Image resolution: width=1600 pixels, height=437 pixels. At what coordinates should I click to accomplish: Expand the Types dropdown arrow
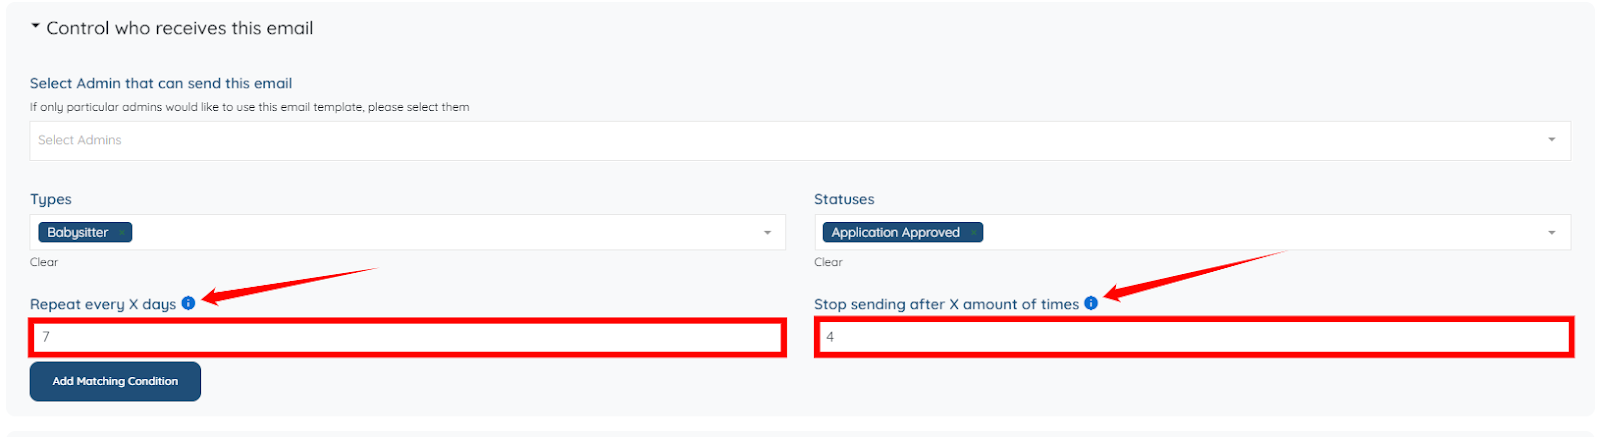pos(767,233)
